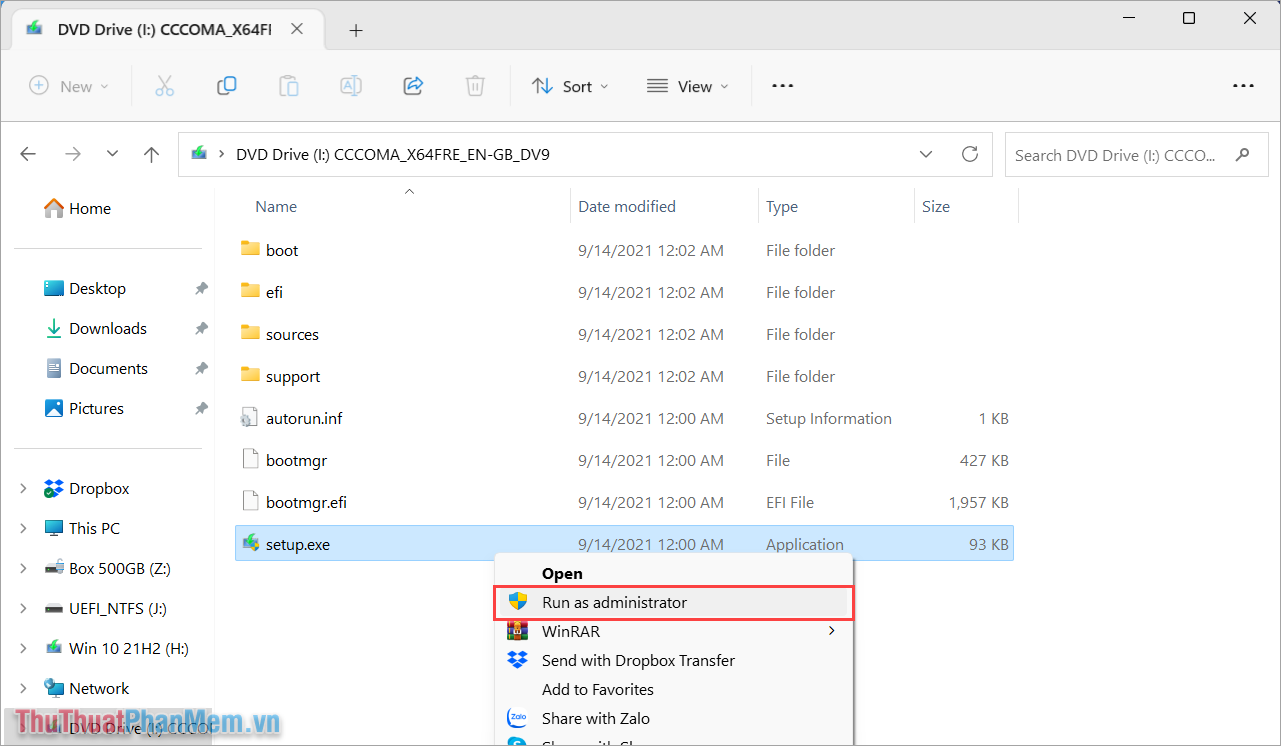
Task: Click Add to Favorites in the context menu
Action: [600, 689]
